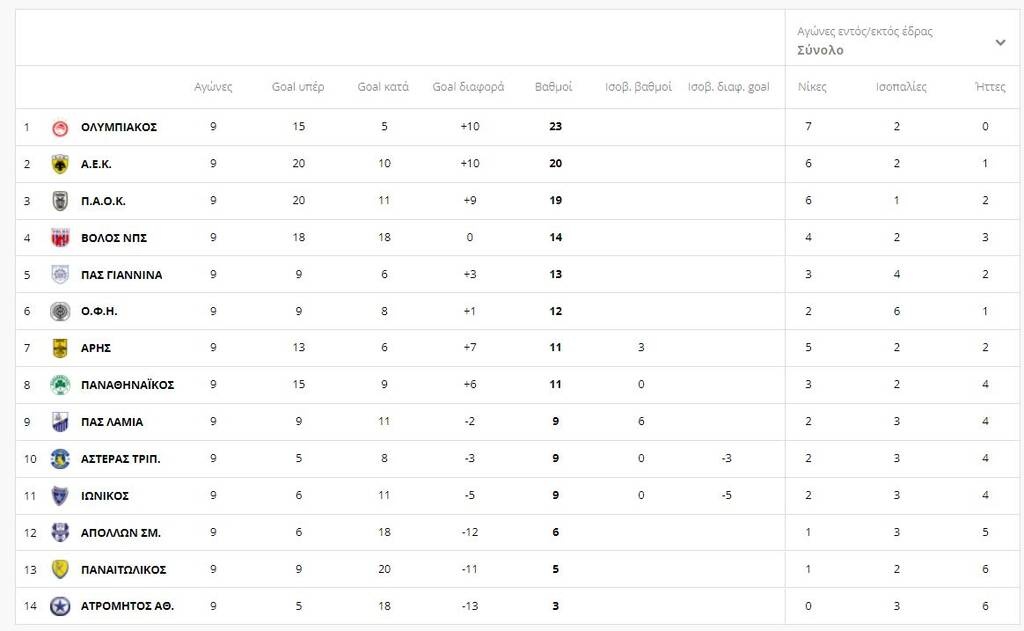Click Ο.Φ.Η. draws value 6

897,311
